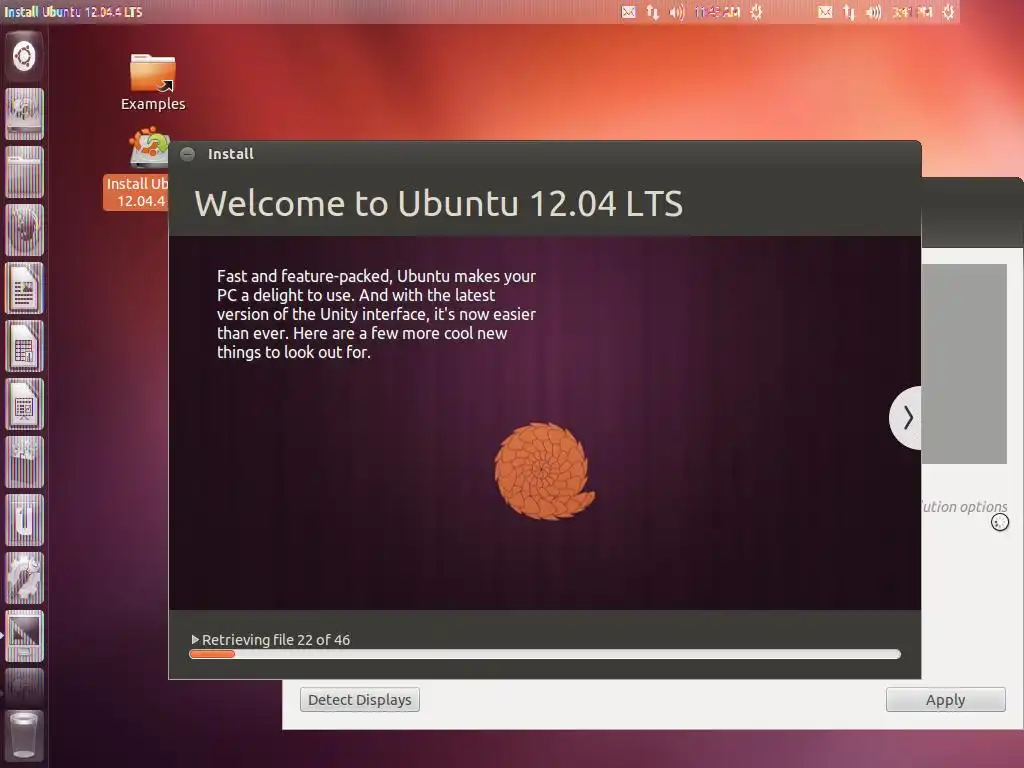Screen dimensions: 1024x768
Task: Open the sound volume indicator next to 11:45 AM
Action: (677, 12)
